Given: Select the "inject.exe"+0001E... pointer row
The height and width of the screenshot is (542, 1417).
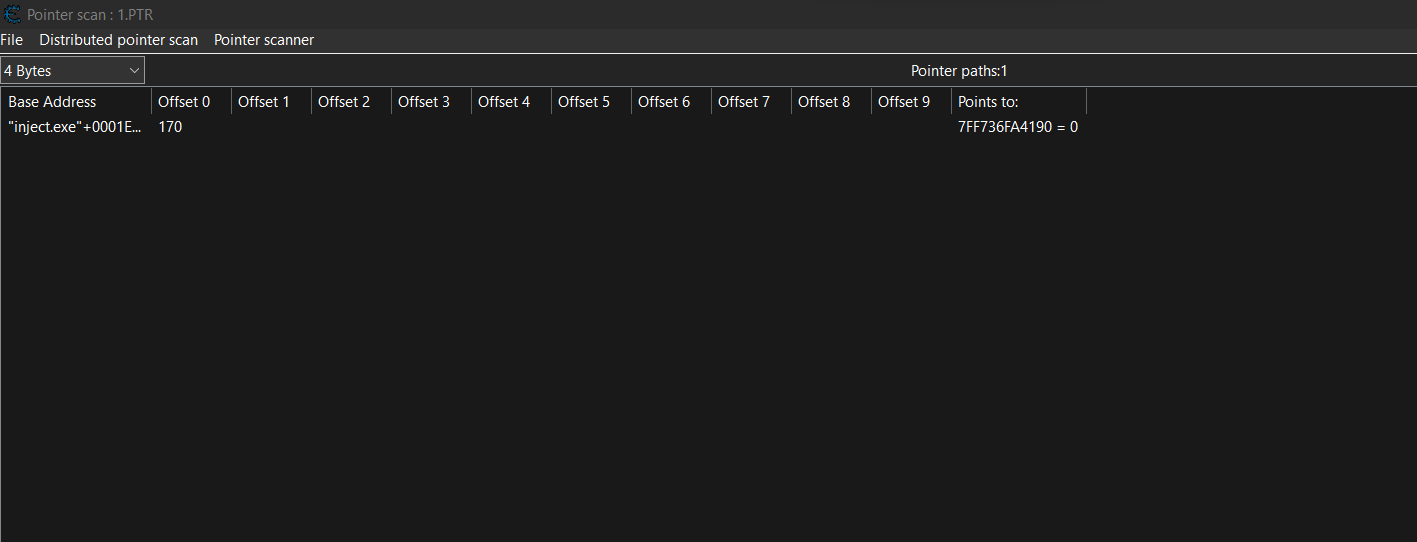Looking at the screenshot, I should coord(544,127).
